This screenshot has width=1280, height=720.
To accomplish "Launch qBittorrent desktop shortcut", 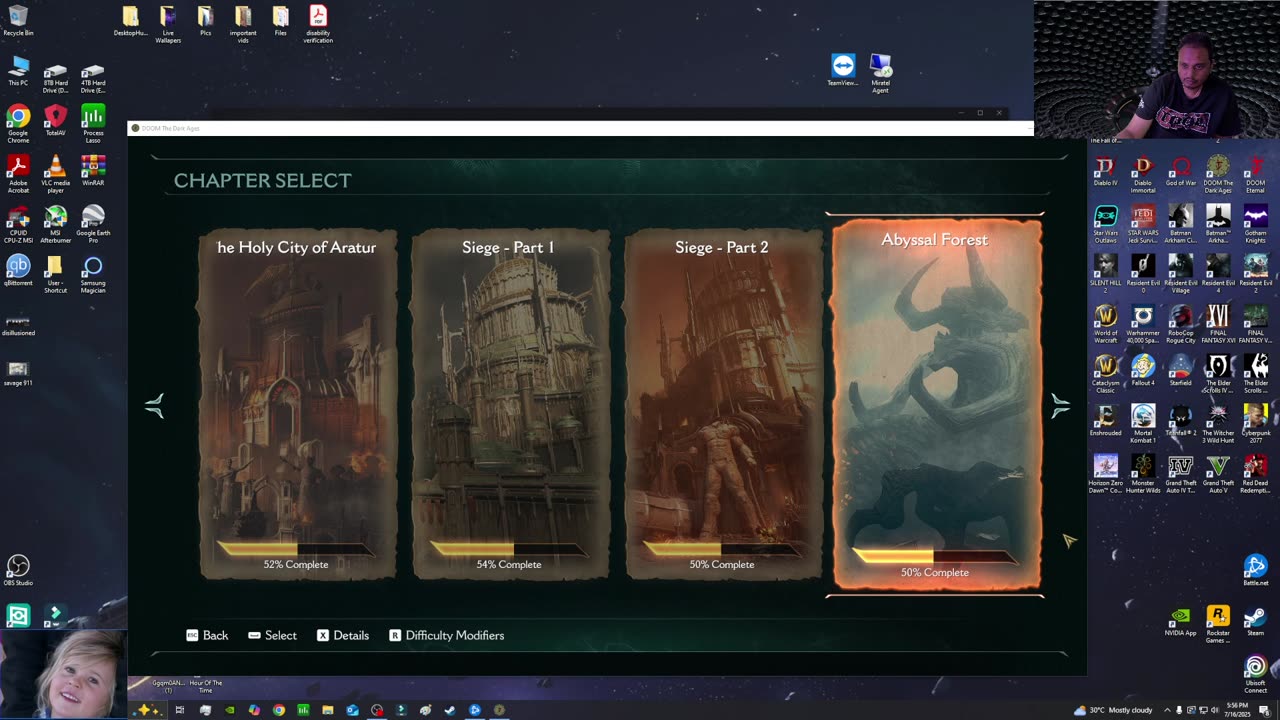I will (x=18, y=270).
